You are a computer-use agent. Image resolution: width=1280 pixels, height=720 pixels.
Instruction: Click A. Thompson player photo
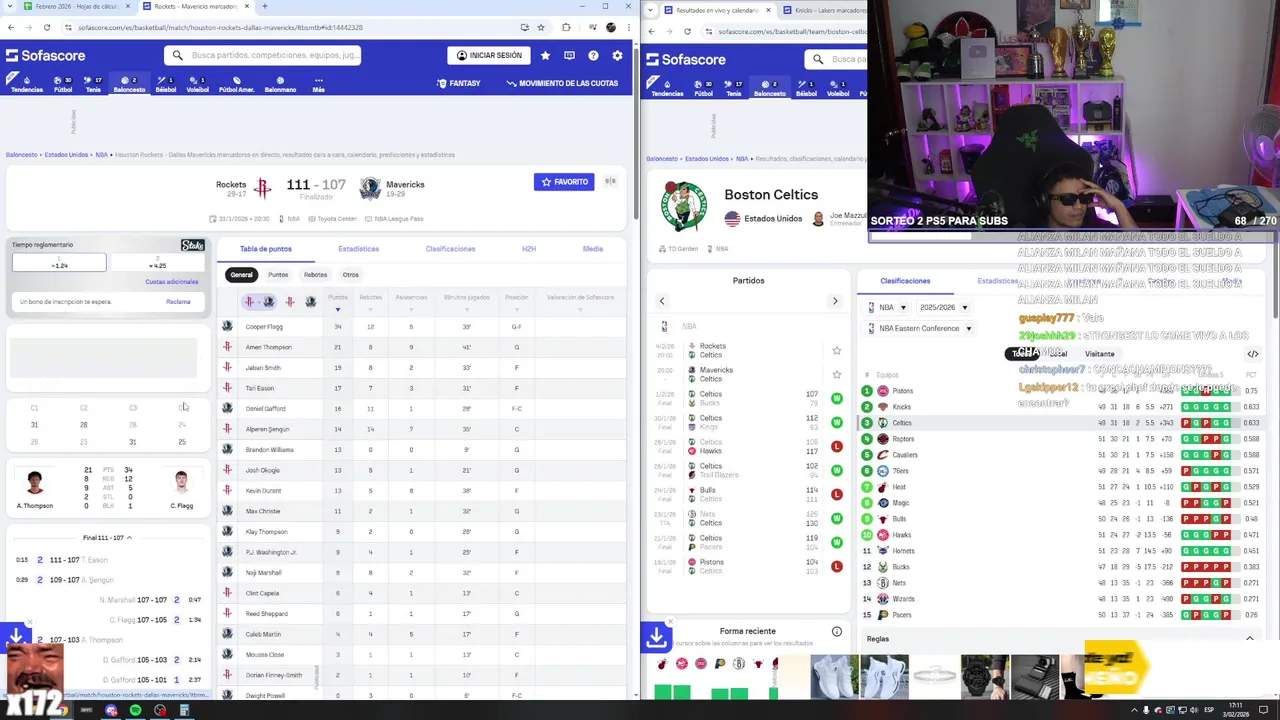click(x=35, y=482)
